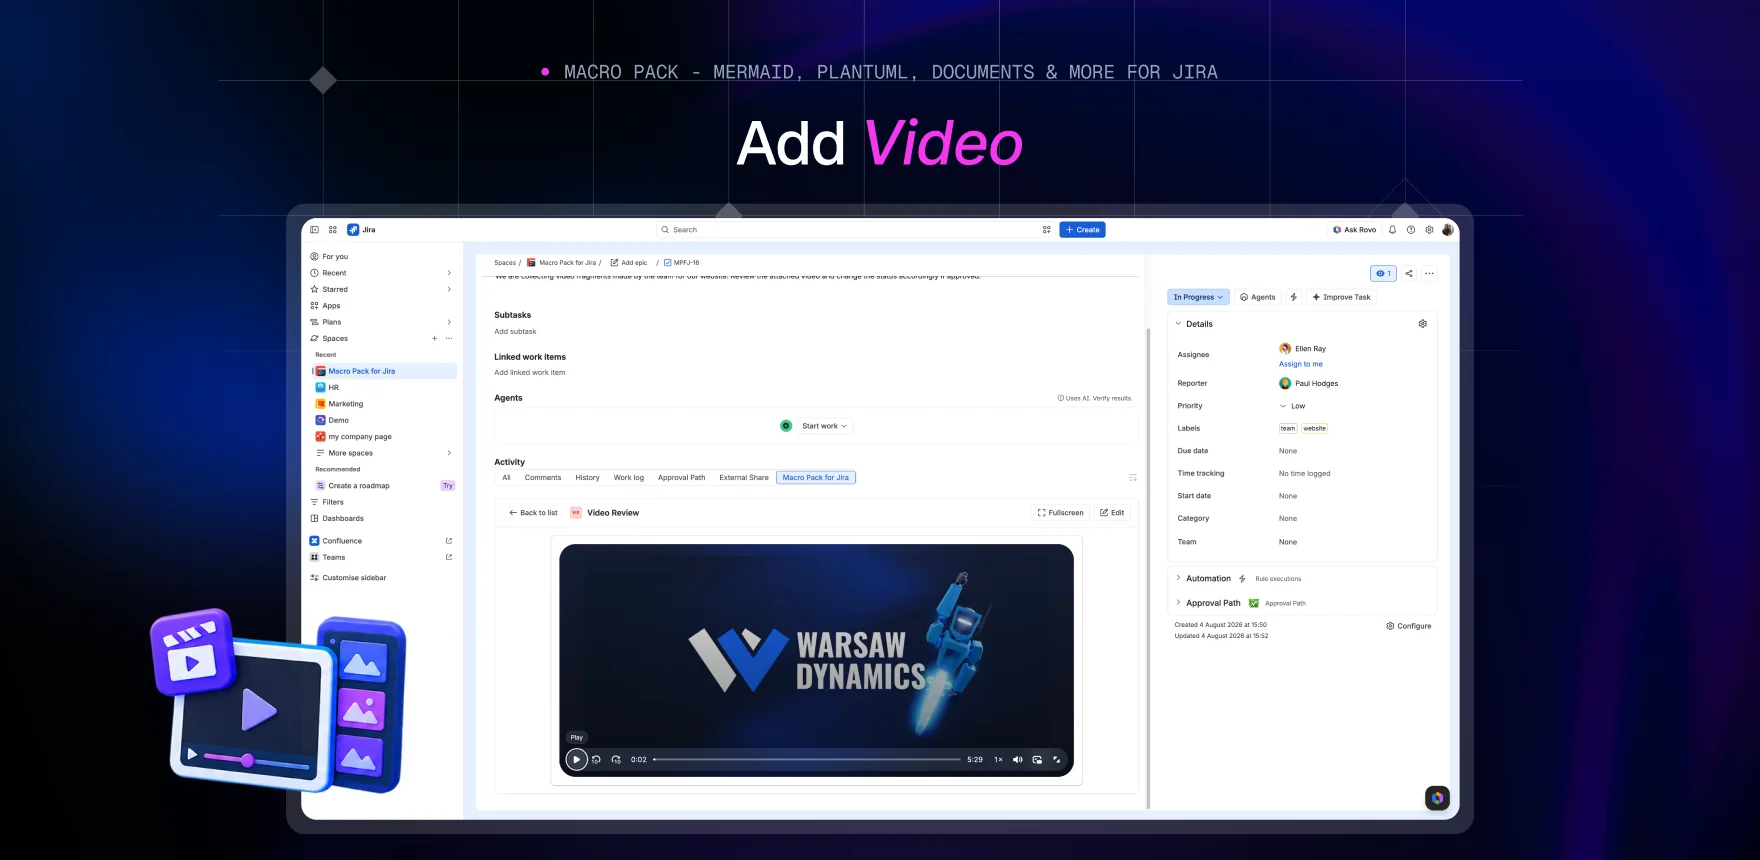Expand the Automation section
The height and width of the screenshot is (860, 1760).
coord(1178,578)
